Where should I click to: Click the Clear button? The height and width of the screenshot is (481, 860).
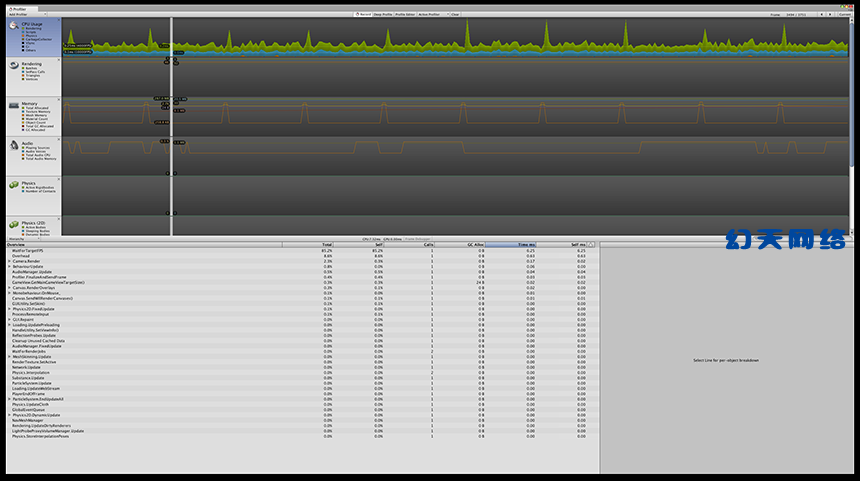[x=455, y=14]
